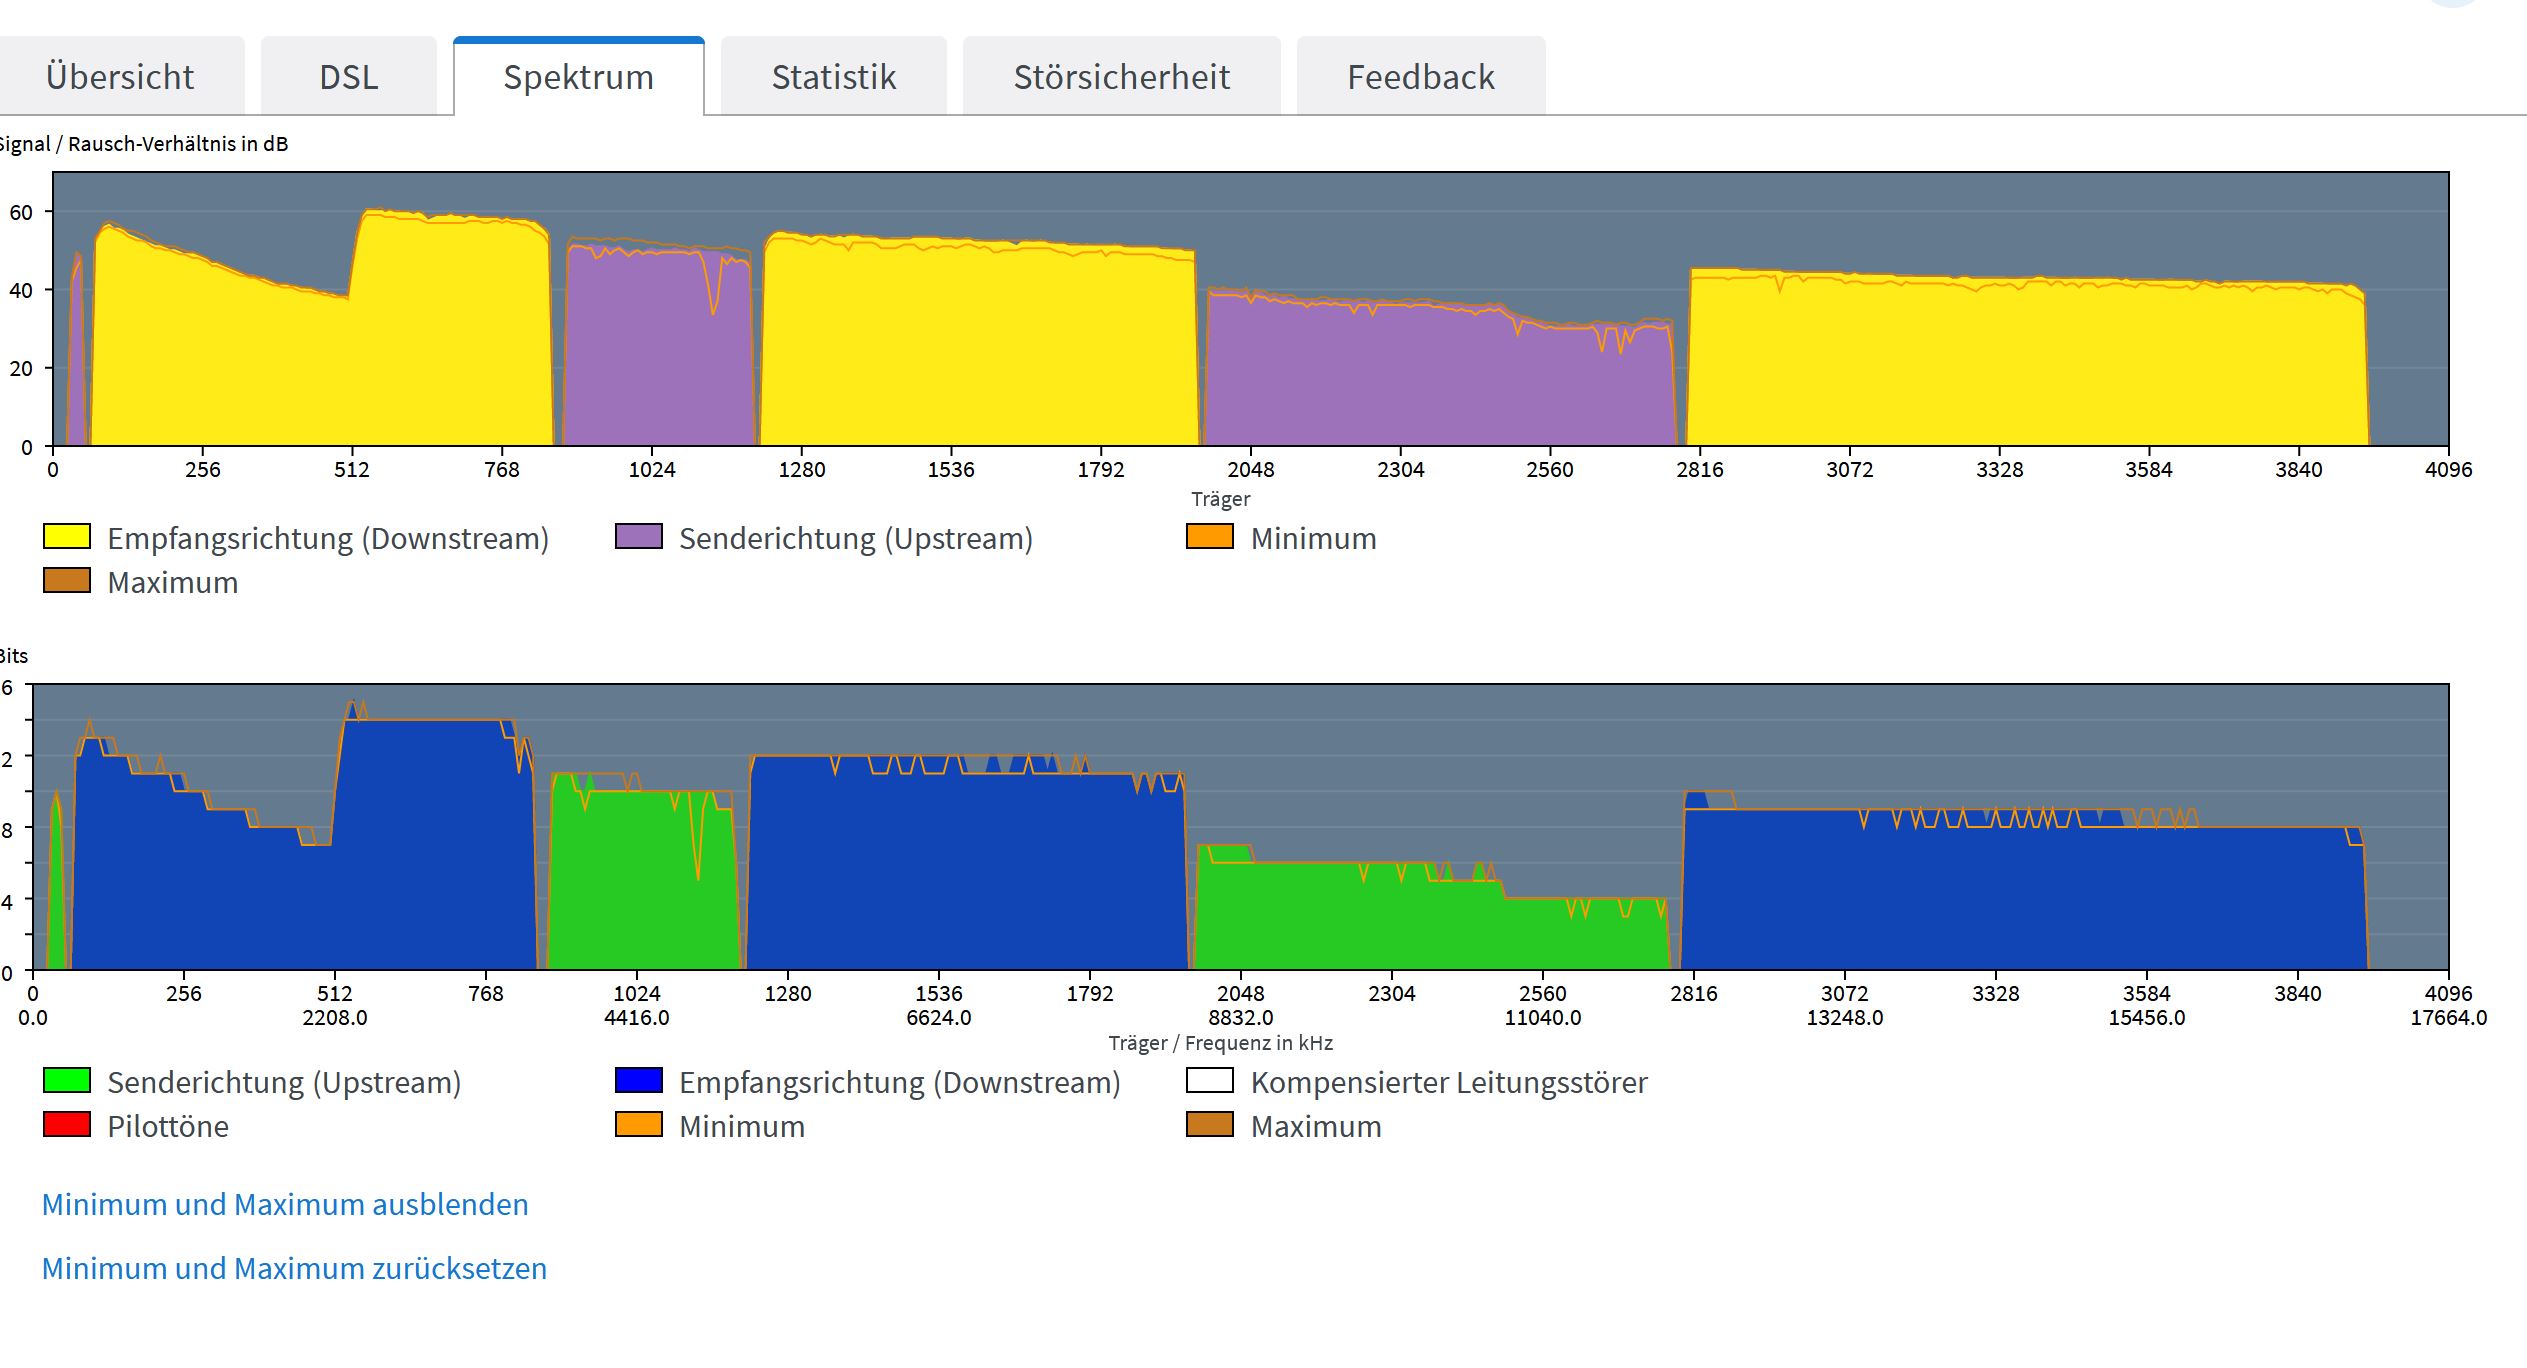Screen dimensions: 2527x1368
Task: Click the purple Upstream legend swatch
Action: click(639, 537)
